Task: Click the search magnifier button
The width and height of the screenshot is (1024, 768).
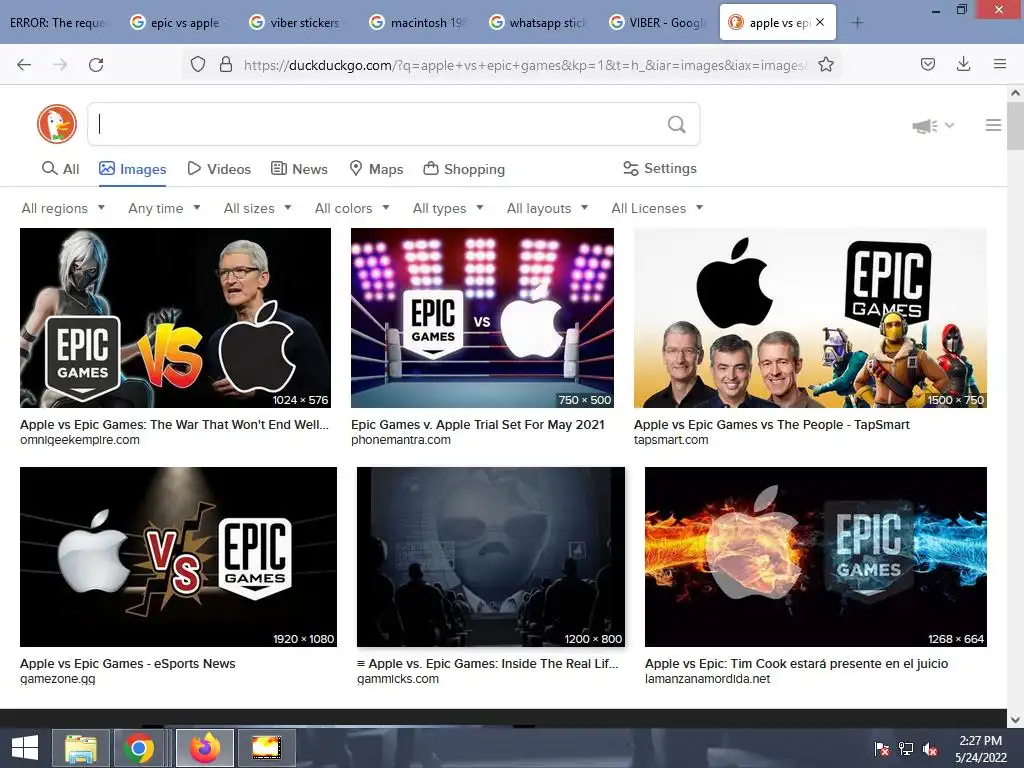Action: [x=677, y=124]
